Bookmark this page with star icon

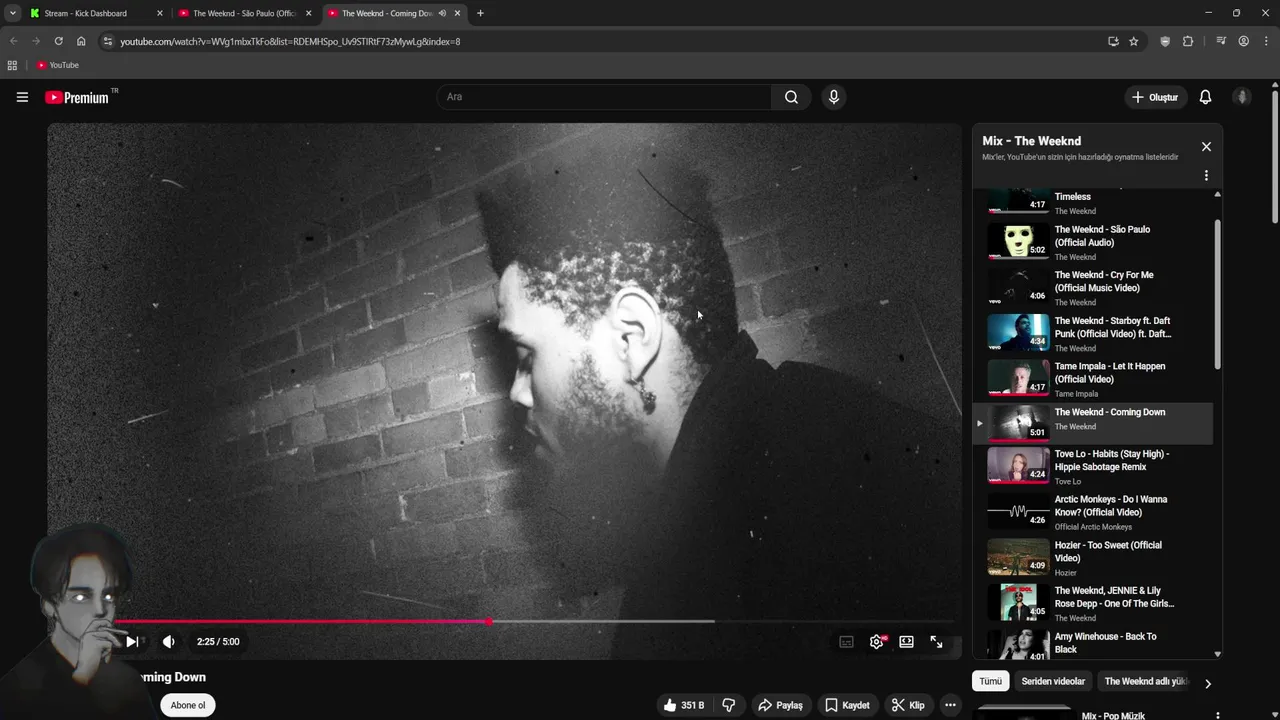pyautogui.click(x=1133, y=41)
